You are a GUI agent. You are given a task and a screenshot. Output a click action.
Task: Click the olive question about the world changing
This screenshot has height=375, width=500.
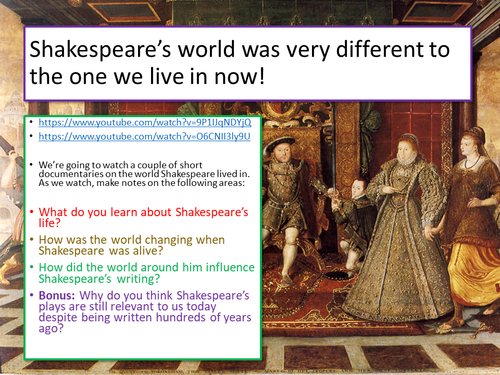(x=132, y=245)
